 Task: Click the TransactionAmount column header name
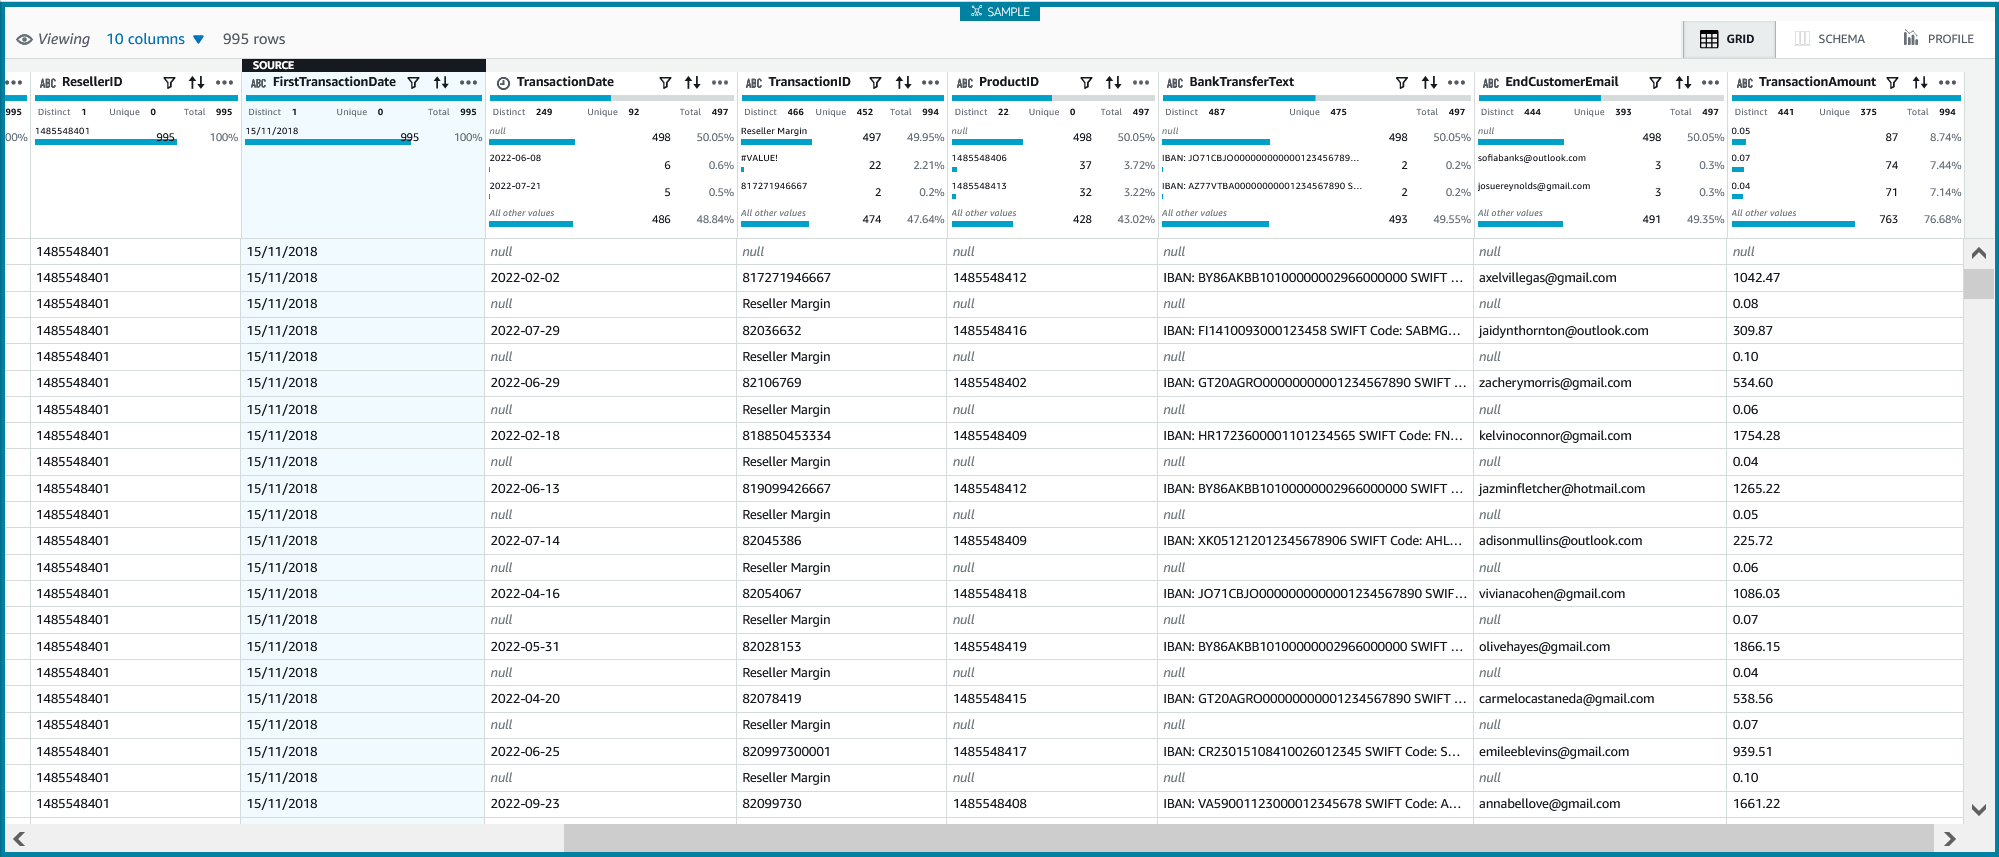click(x=1817, y=82)
